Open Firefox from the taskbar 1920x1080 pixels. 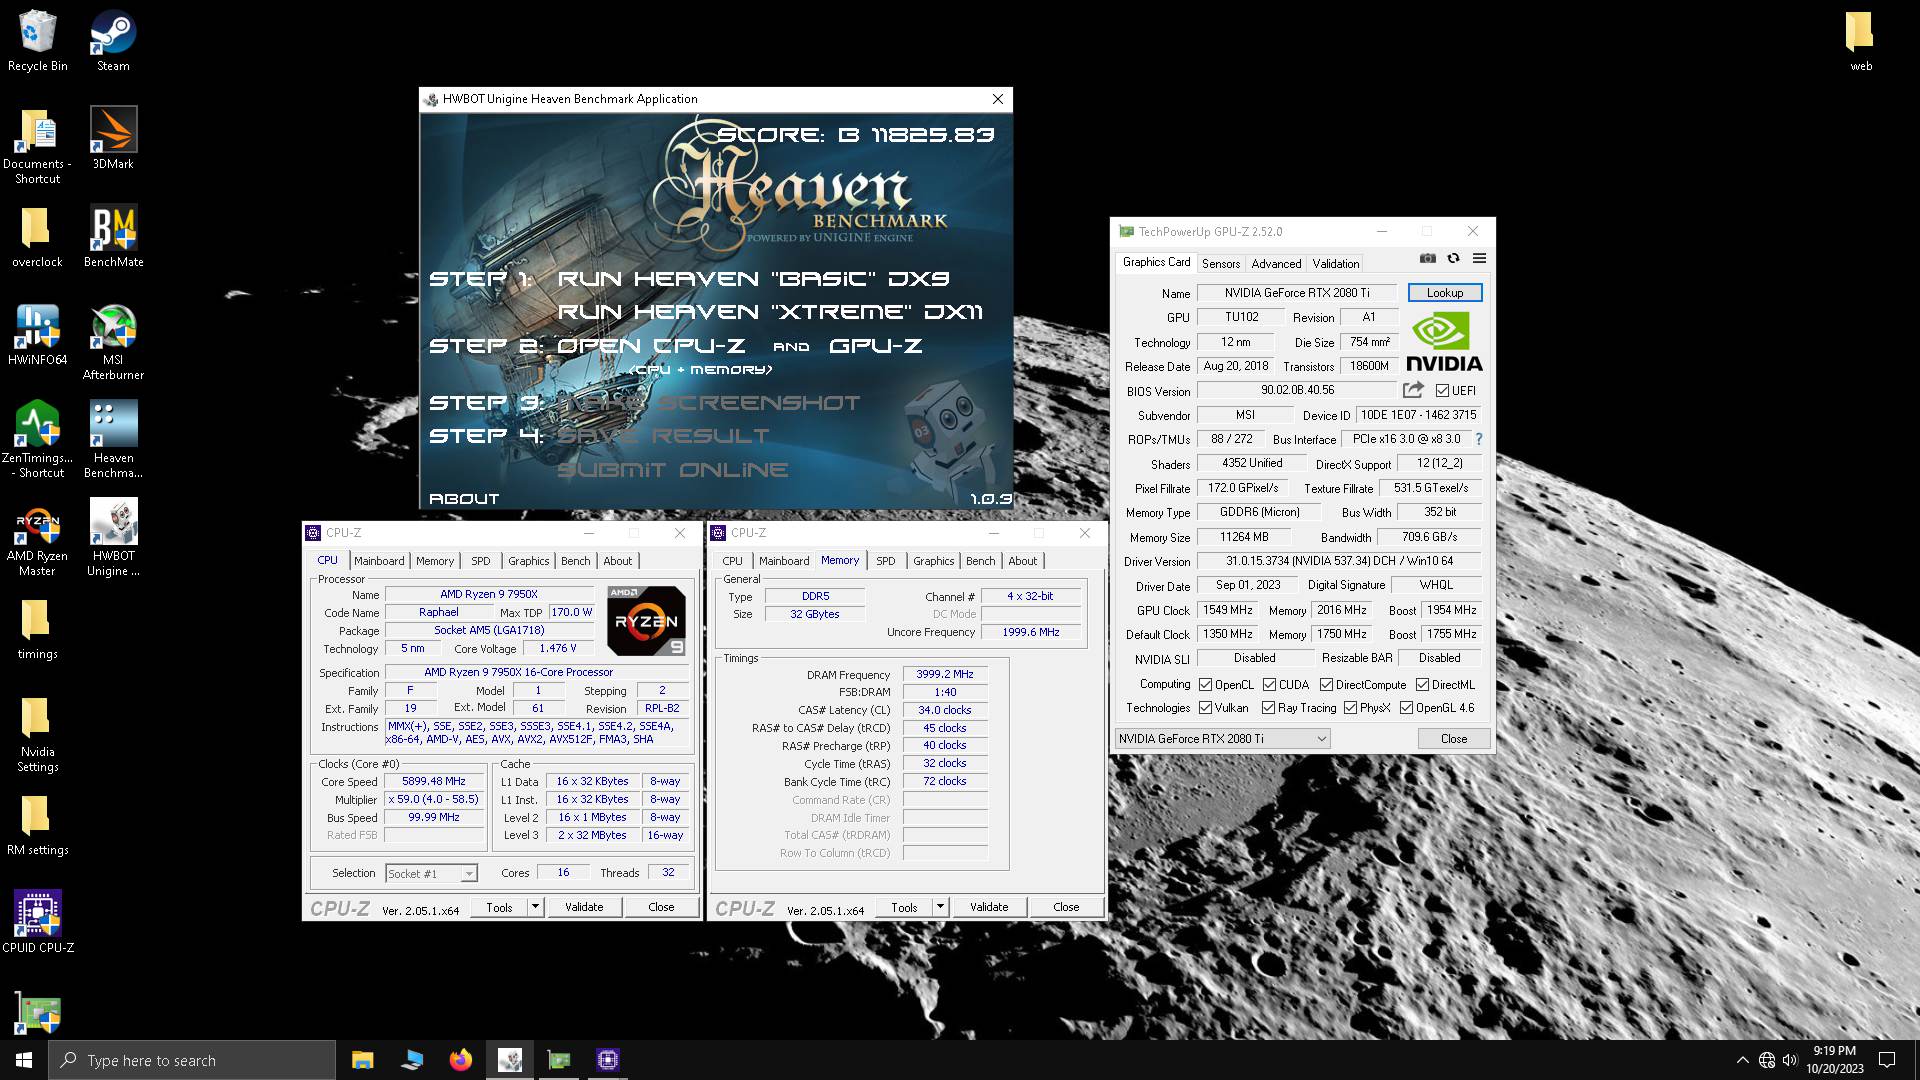click(460, 1060)
